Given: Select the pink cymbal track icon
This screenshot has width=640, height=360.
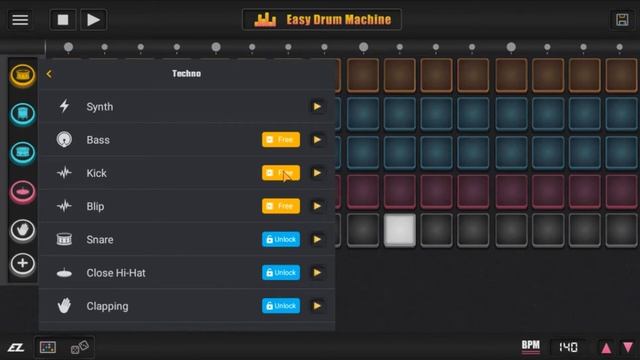Looking at the screenshot, I should coord(23,191).
